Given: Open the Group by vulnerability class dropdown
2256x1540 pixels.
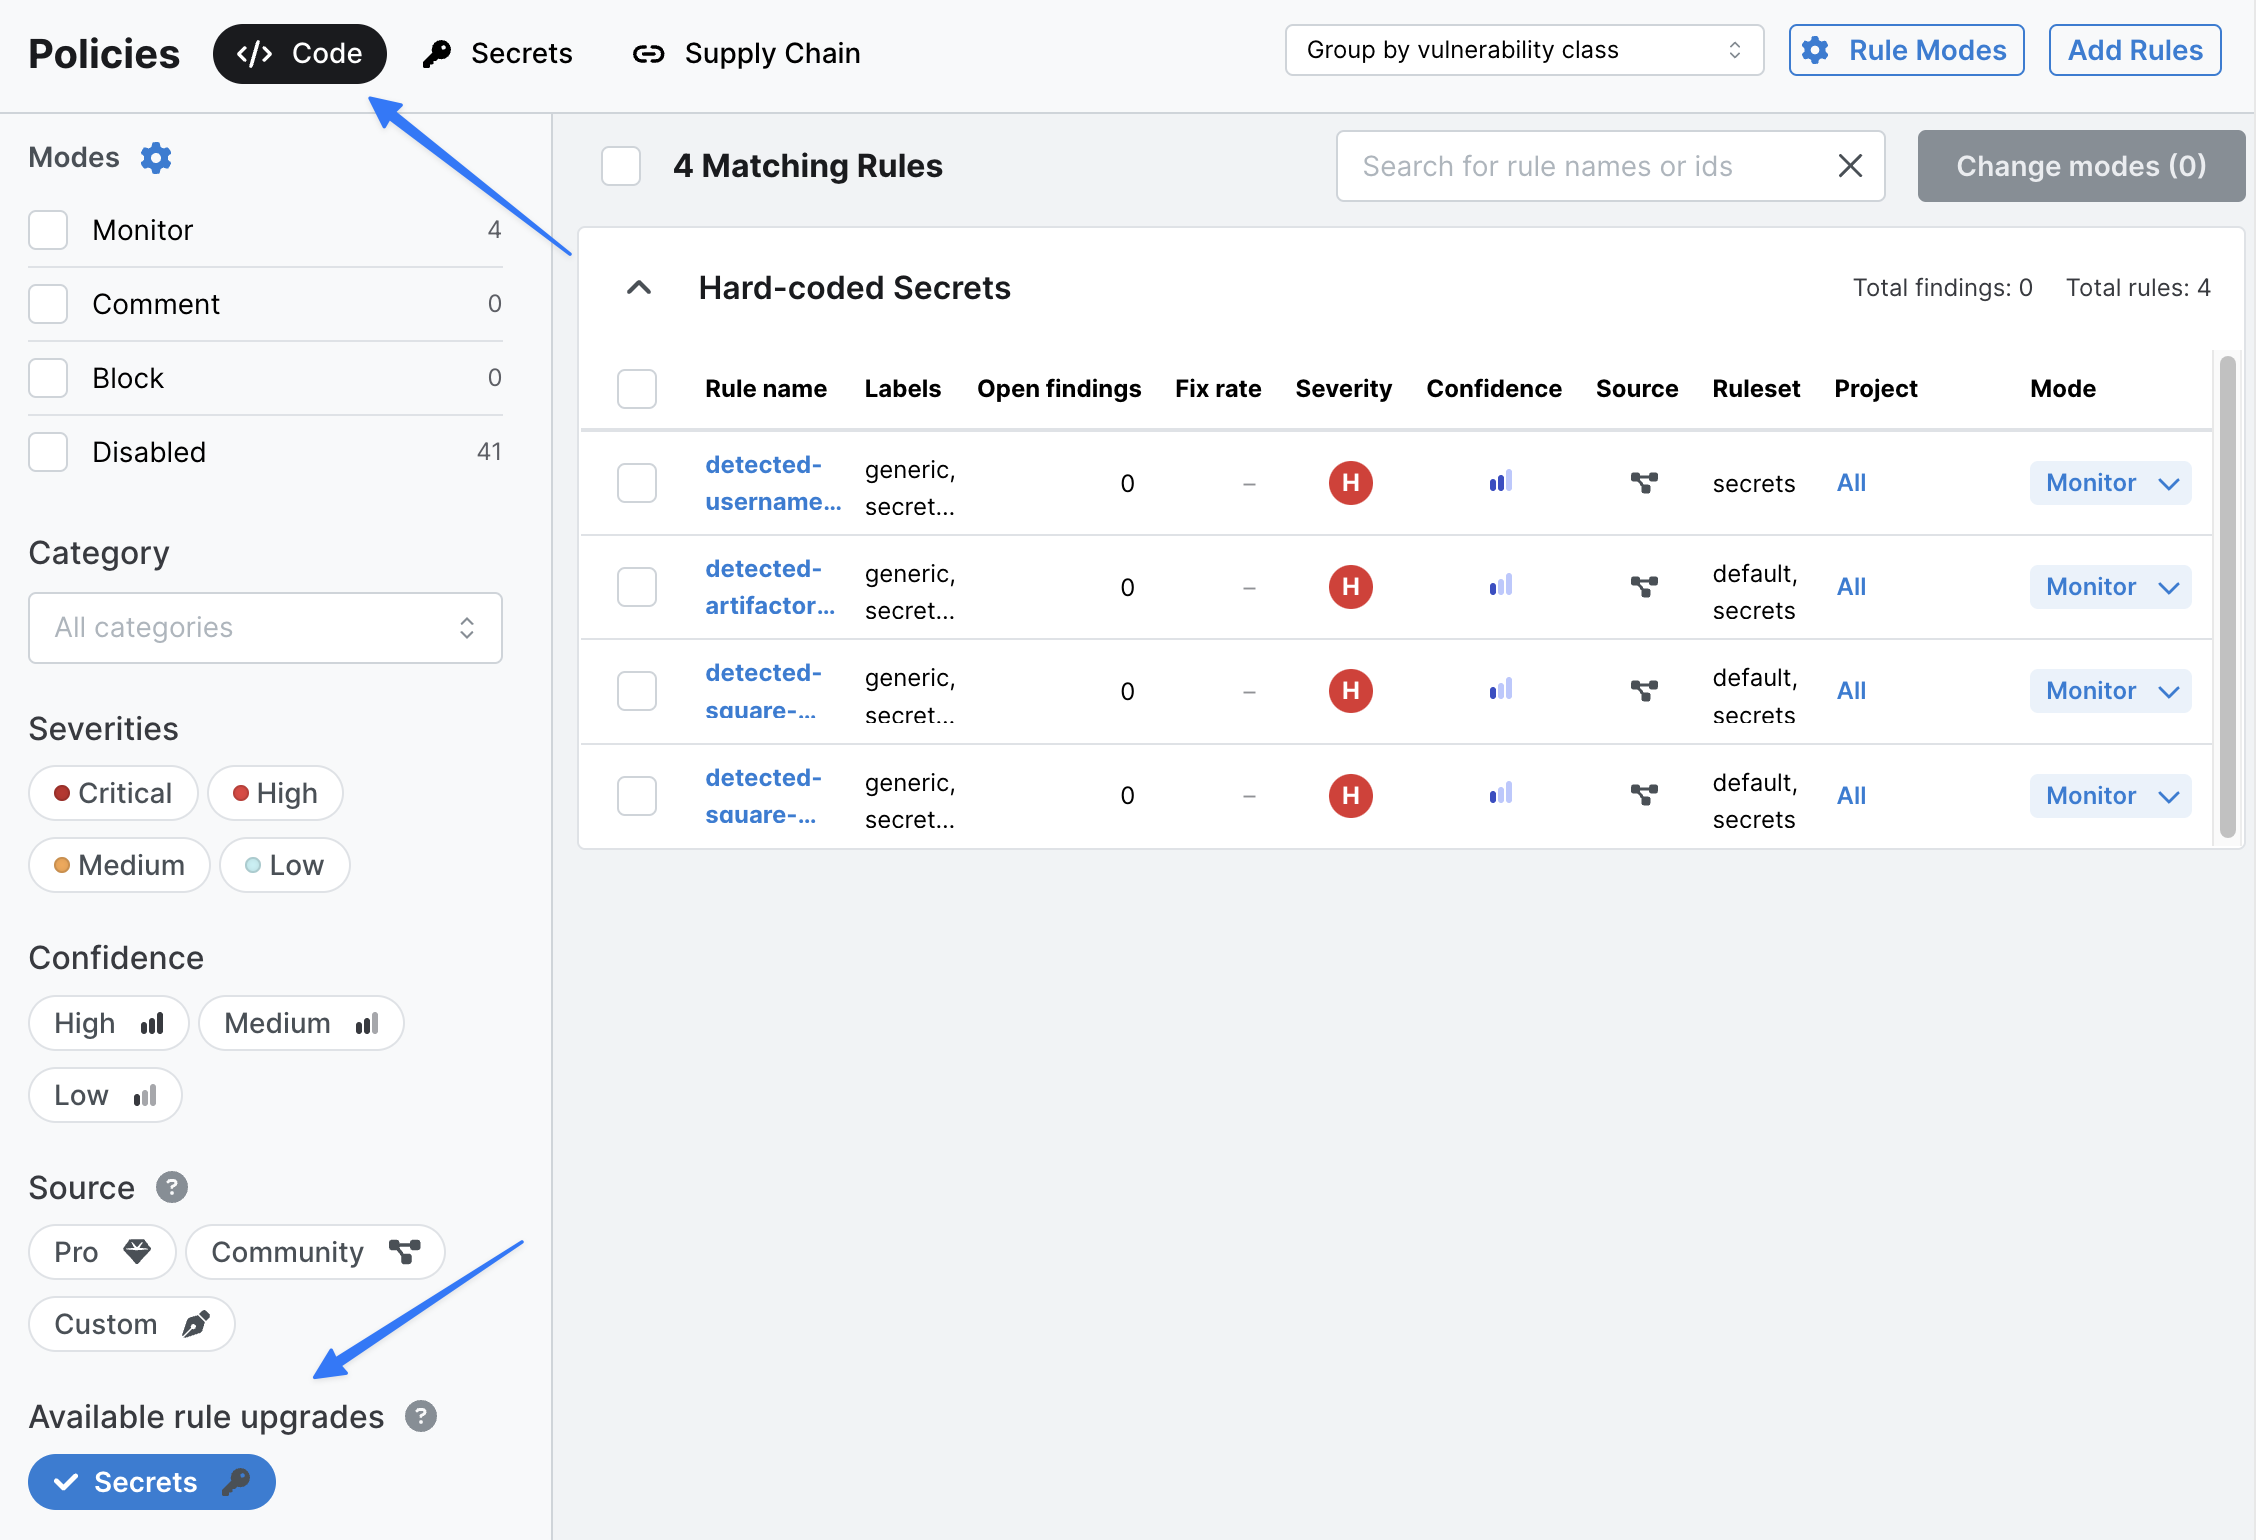Looking at the screenshot, I should [1523, 50].
